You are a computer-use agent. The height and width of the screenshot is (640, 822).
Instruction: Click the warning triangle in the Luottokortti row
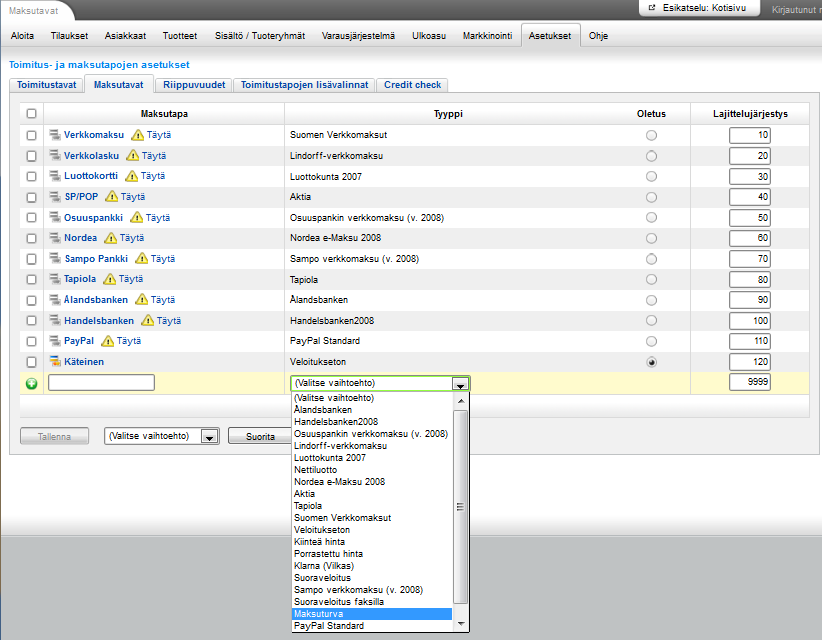tap(132, 176)
